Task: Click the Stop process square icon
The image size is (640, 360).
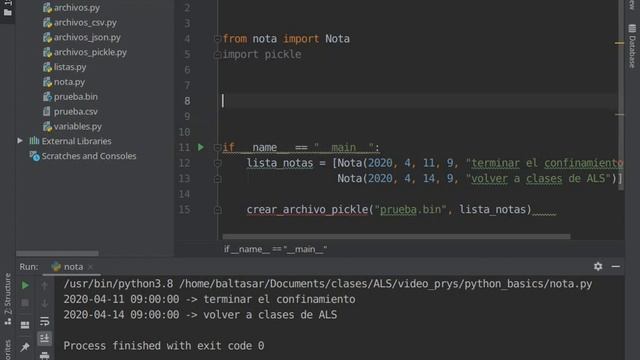Action: 25,303
